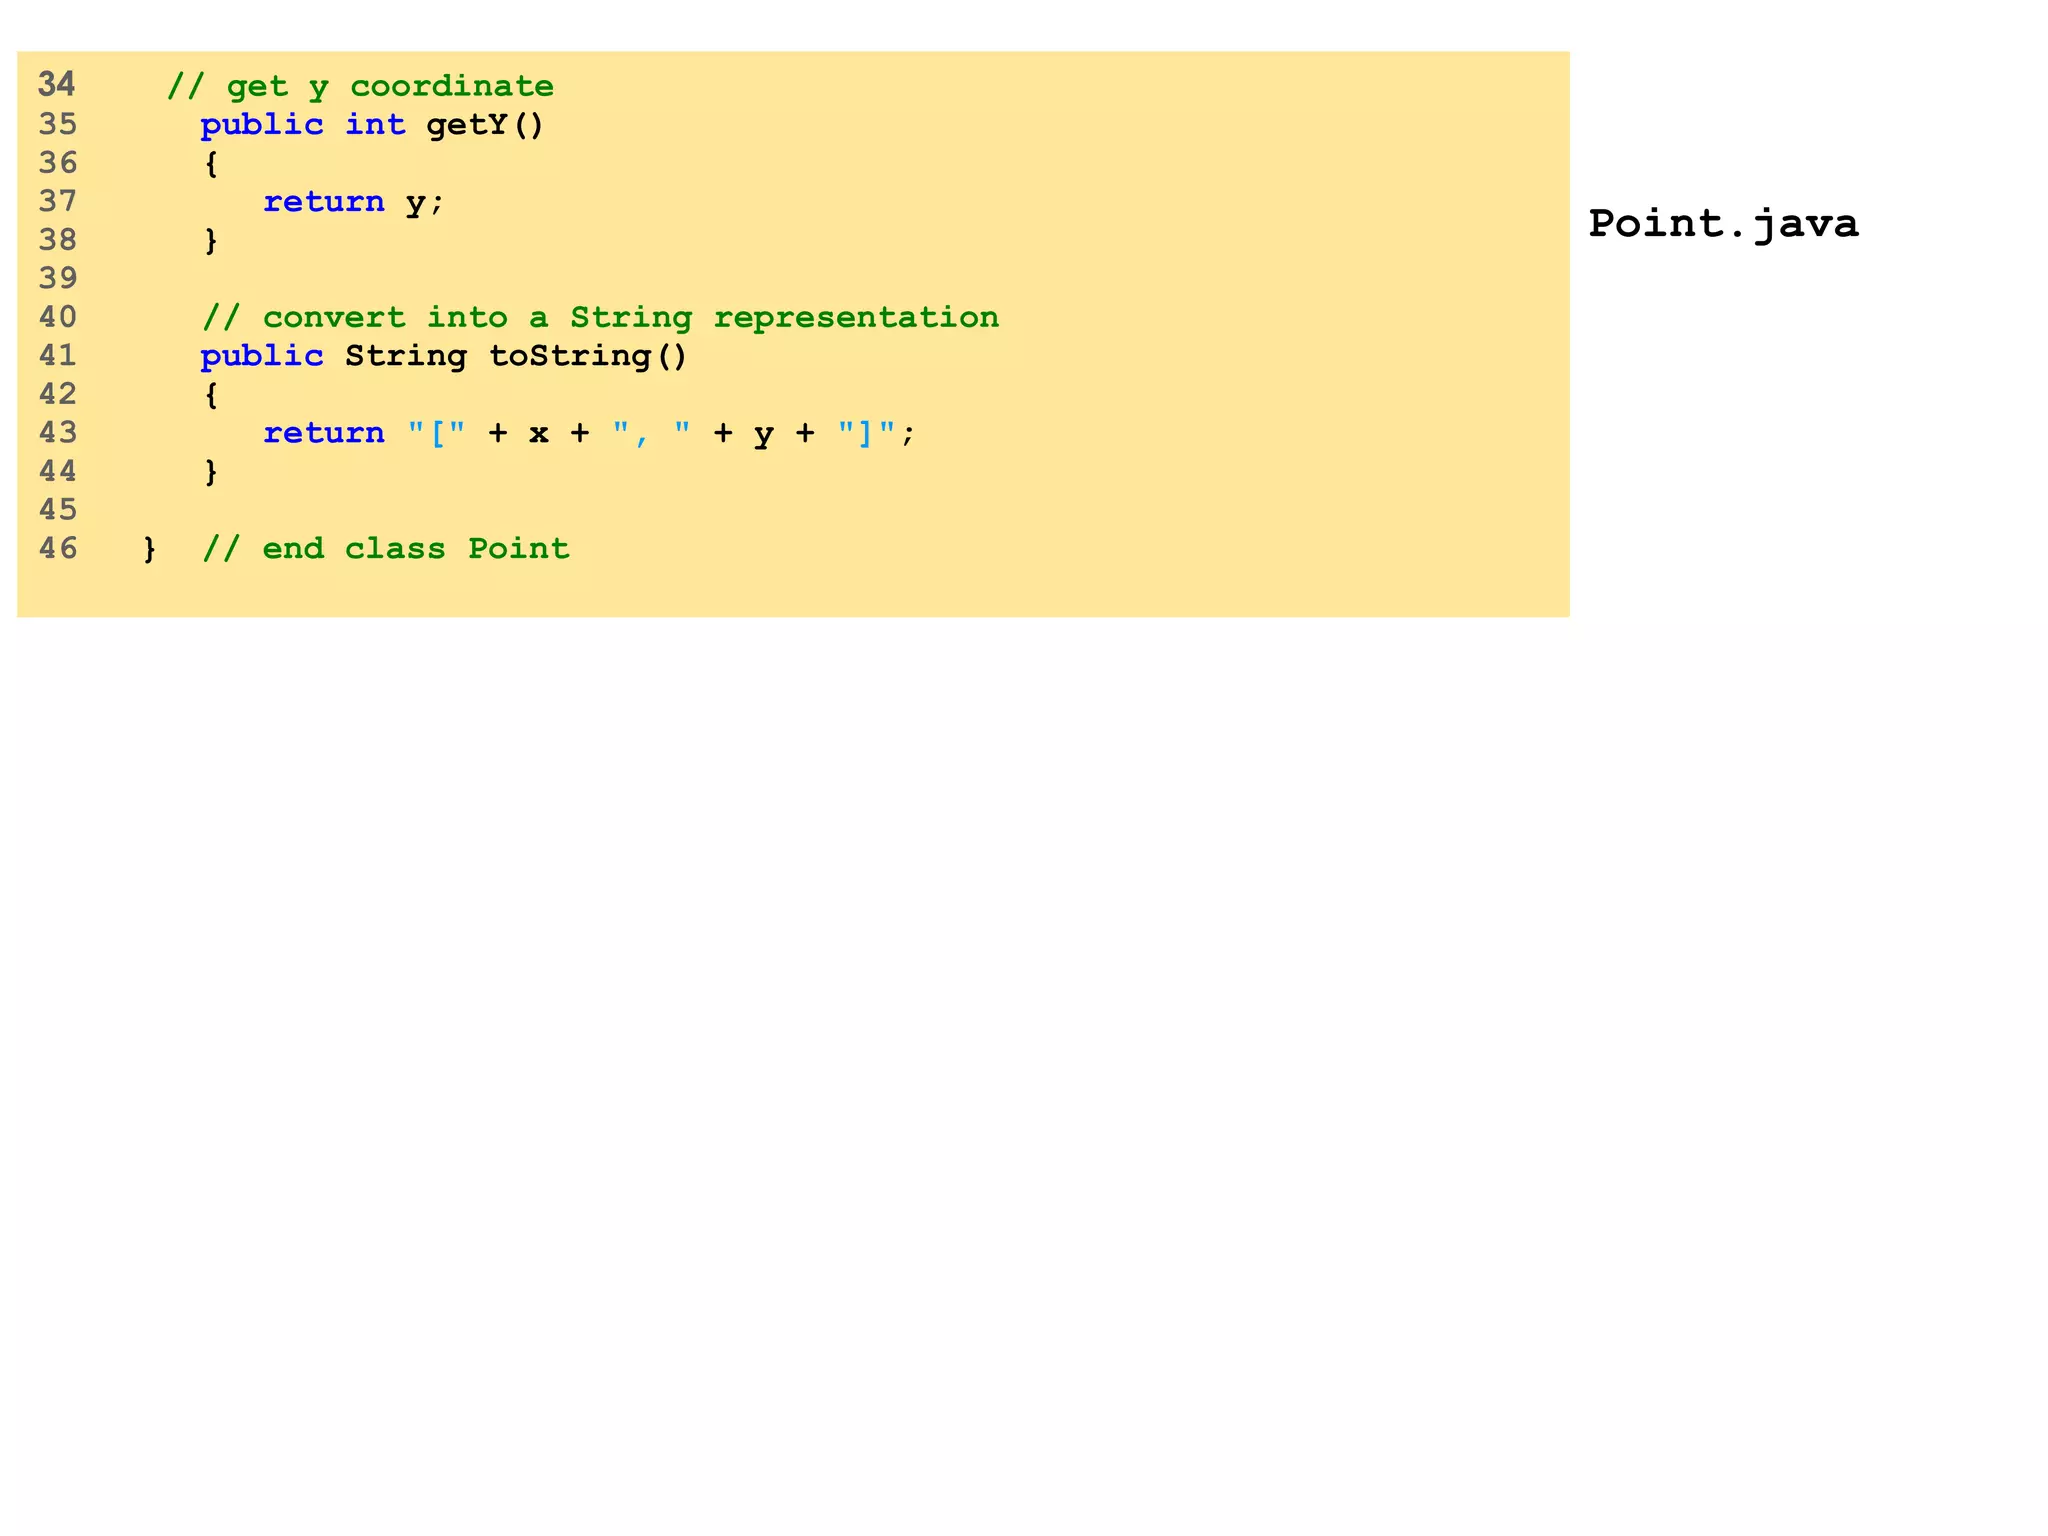Click the getY() method name

pyautogui.click(x=485, y=125)
